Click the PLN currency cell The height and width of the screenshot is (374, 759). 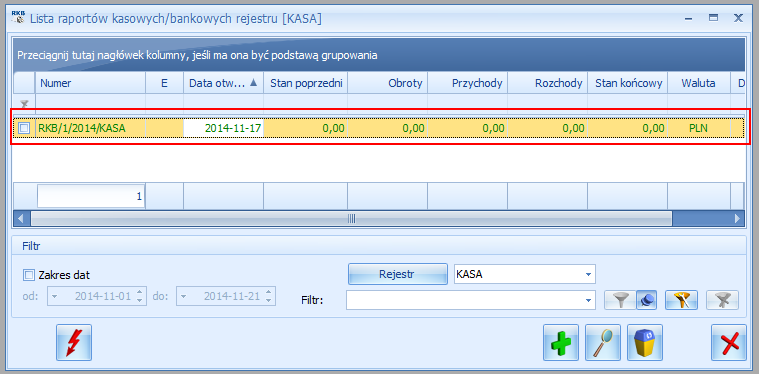(x=698, y=128)
